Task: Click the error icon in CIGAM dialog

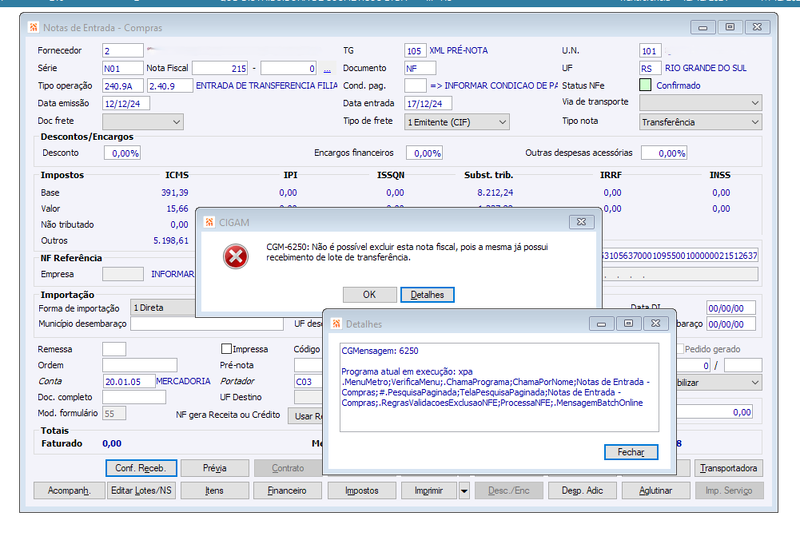Action: click(236, 256)
